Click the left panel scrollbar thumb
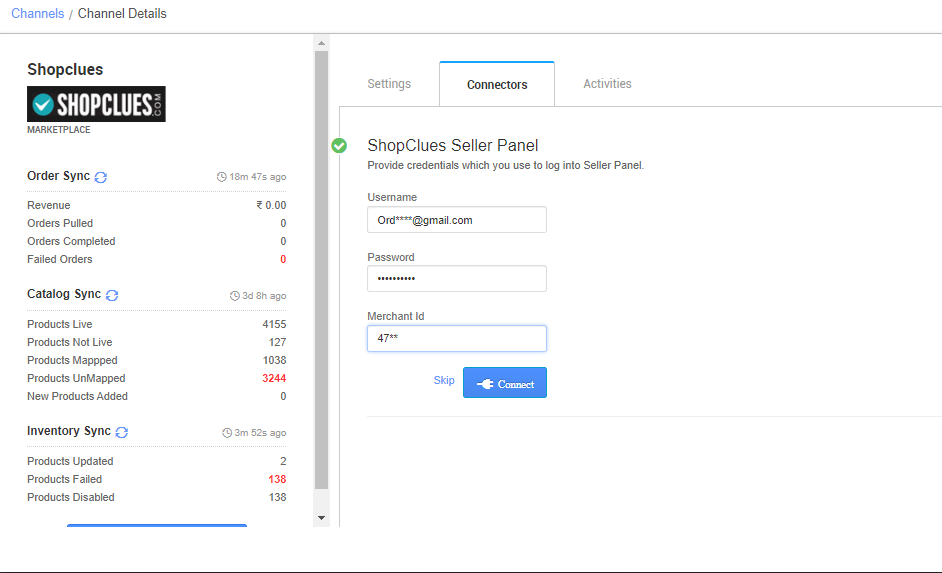Viewport: 942px width, 573px height. (321, 270)
